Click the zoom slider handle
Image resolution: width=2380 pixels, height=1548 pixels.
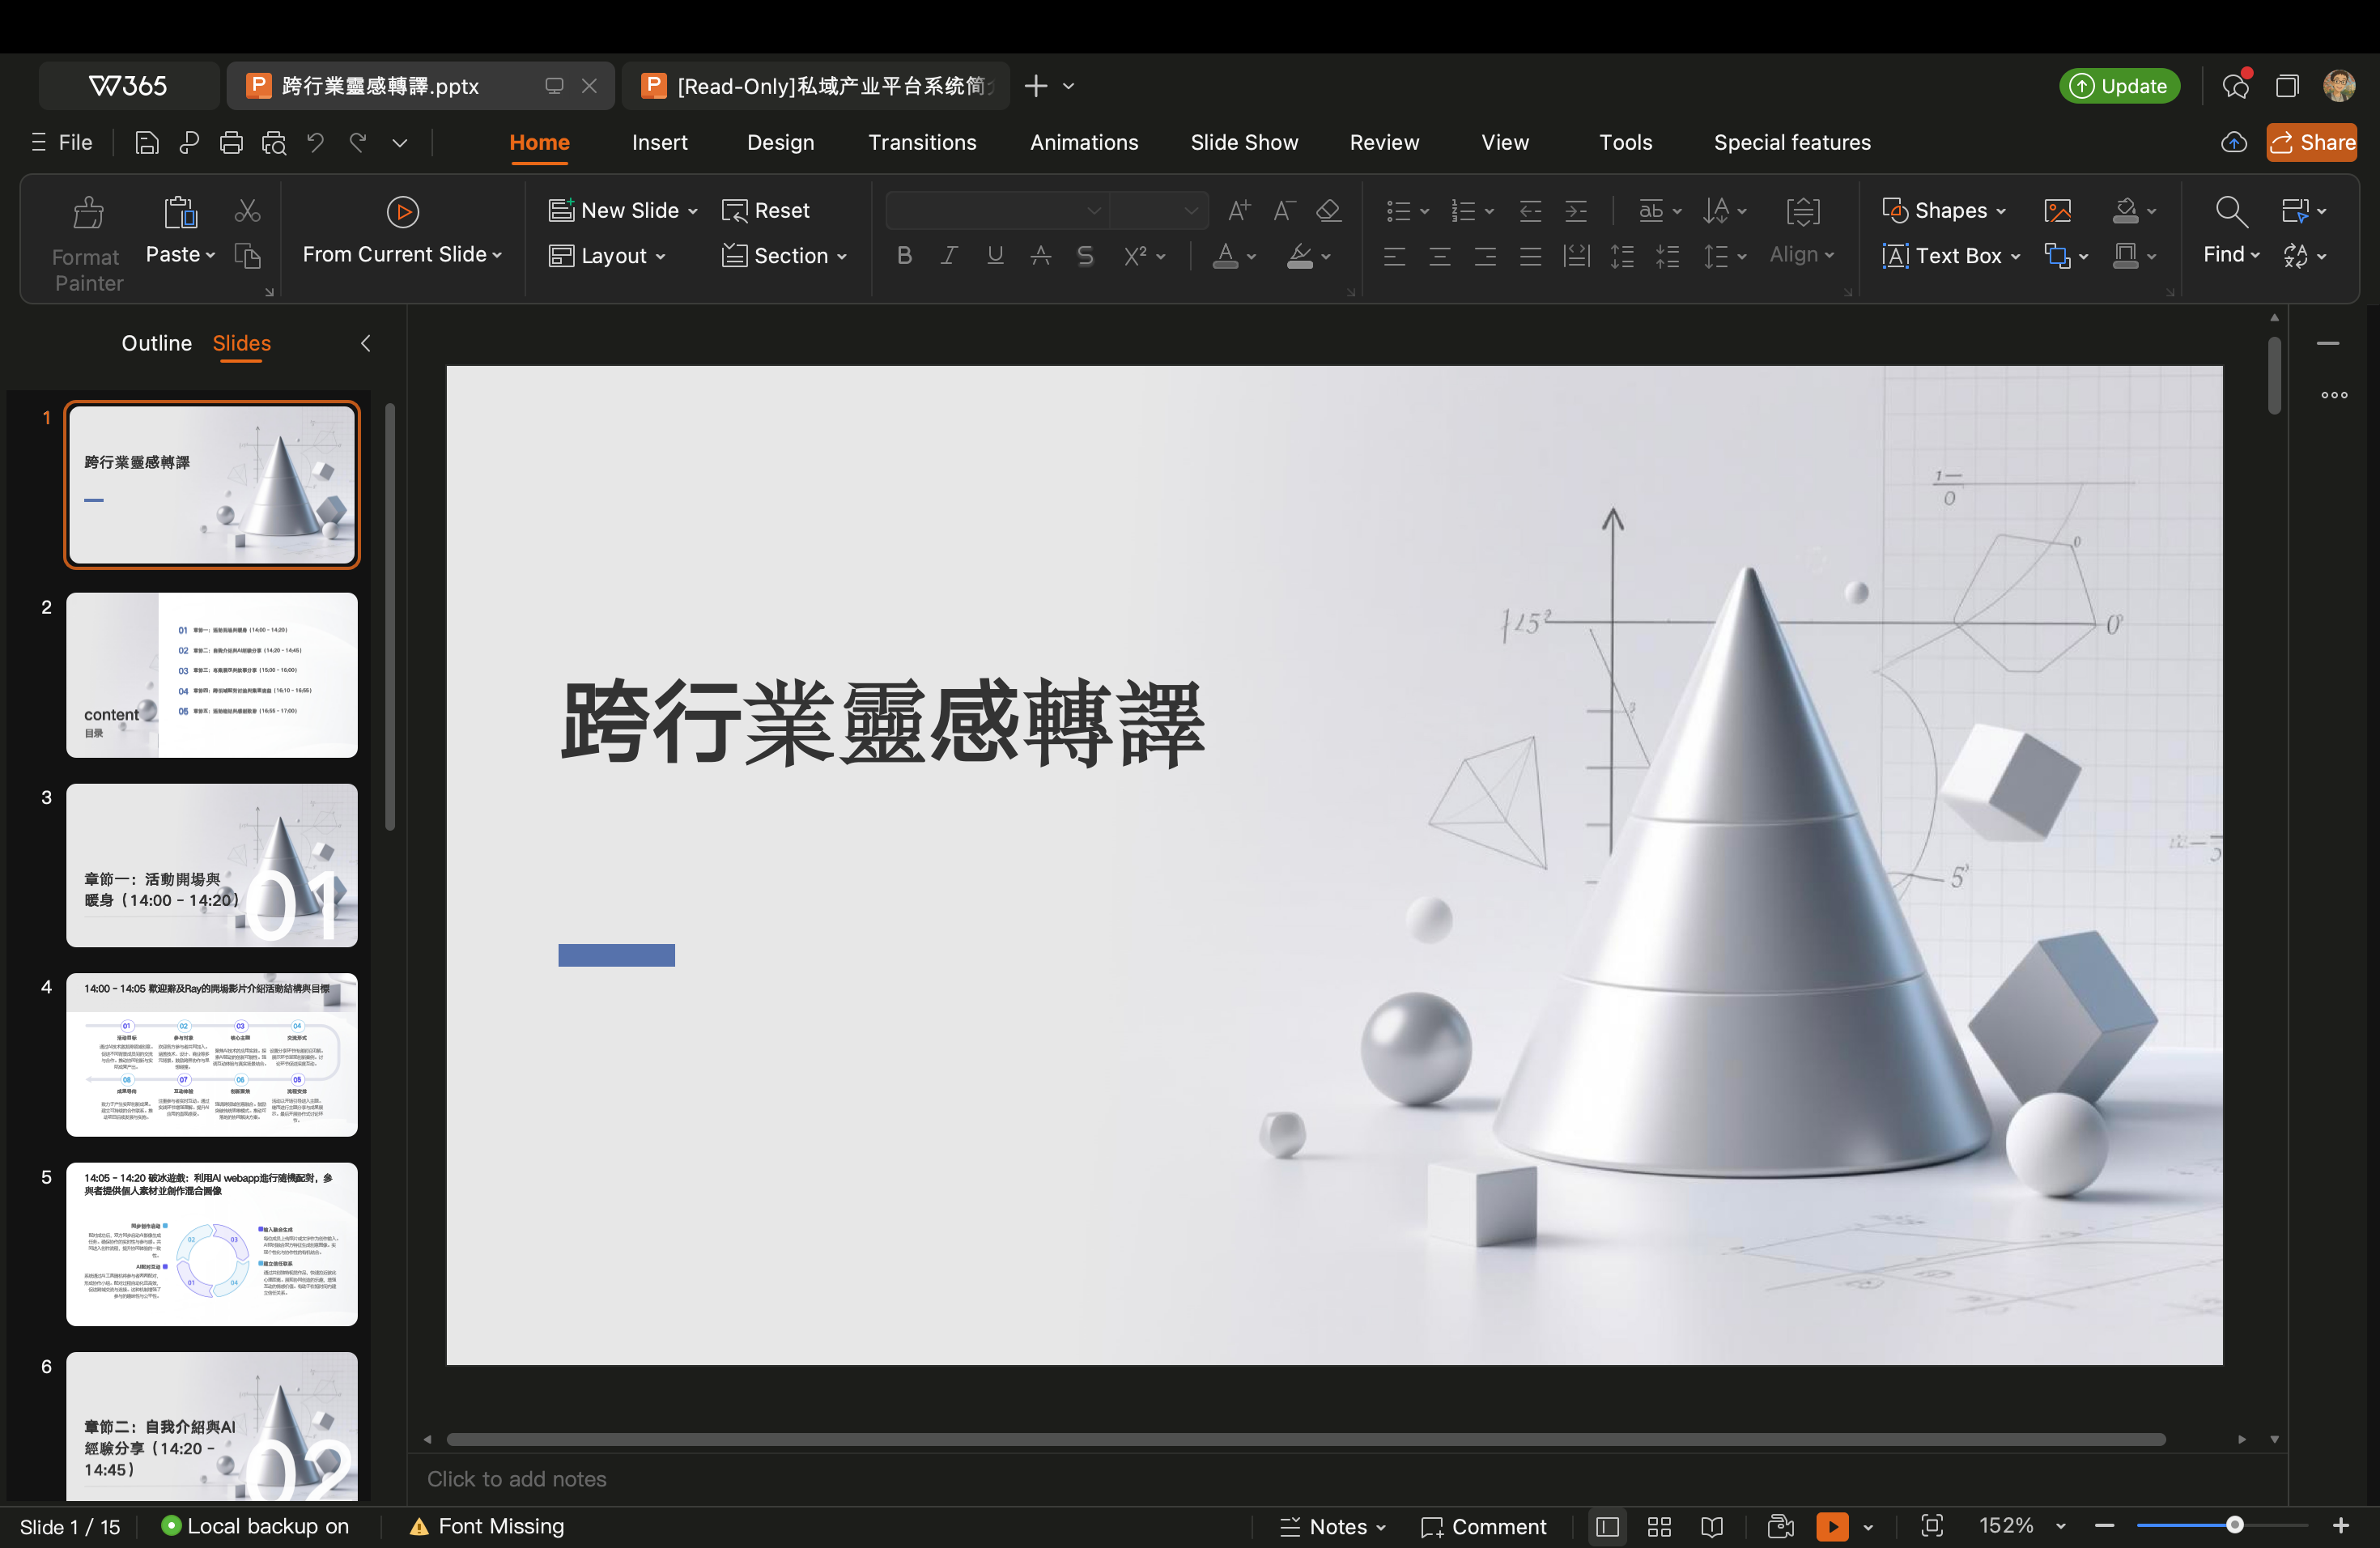click(x=2234, y=1525)
